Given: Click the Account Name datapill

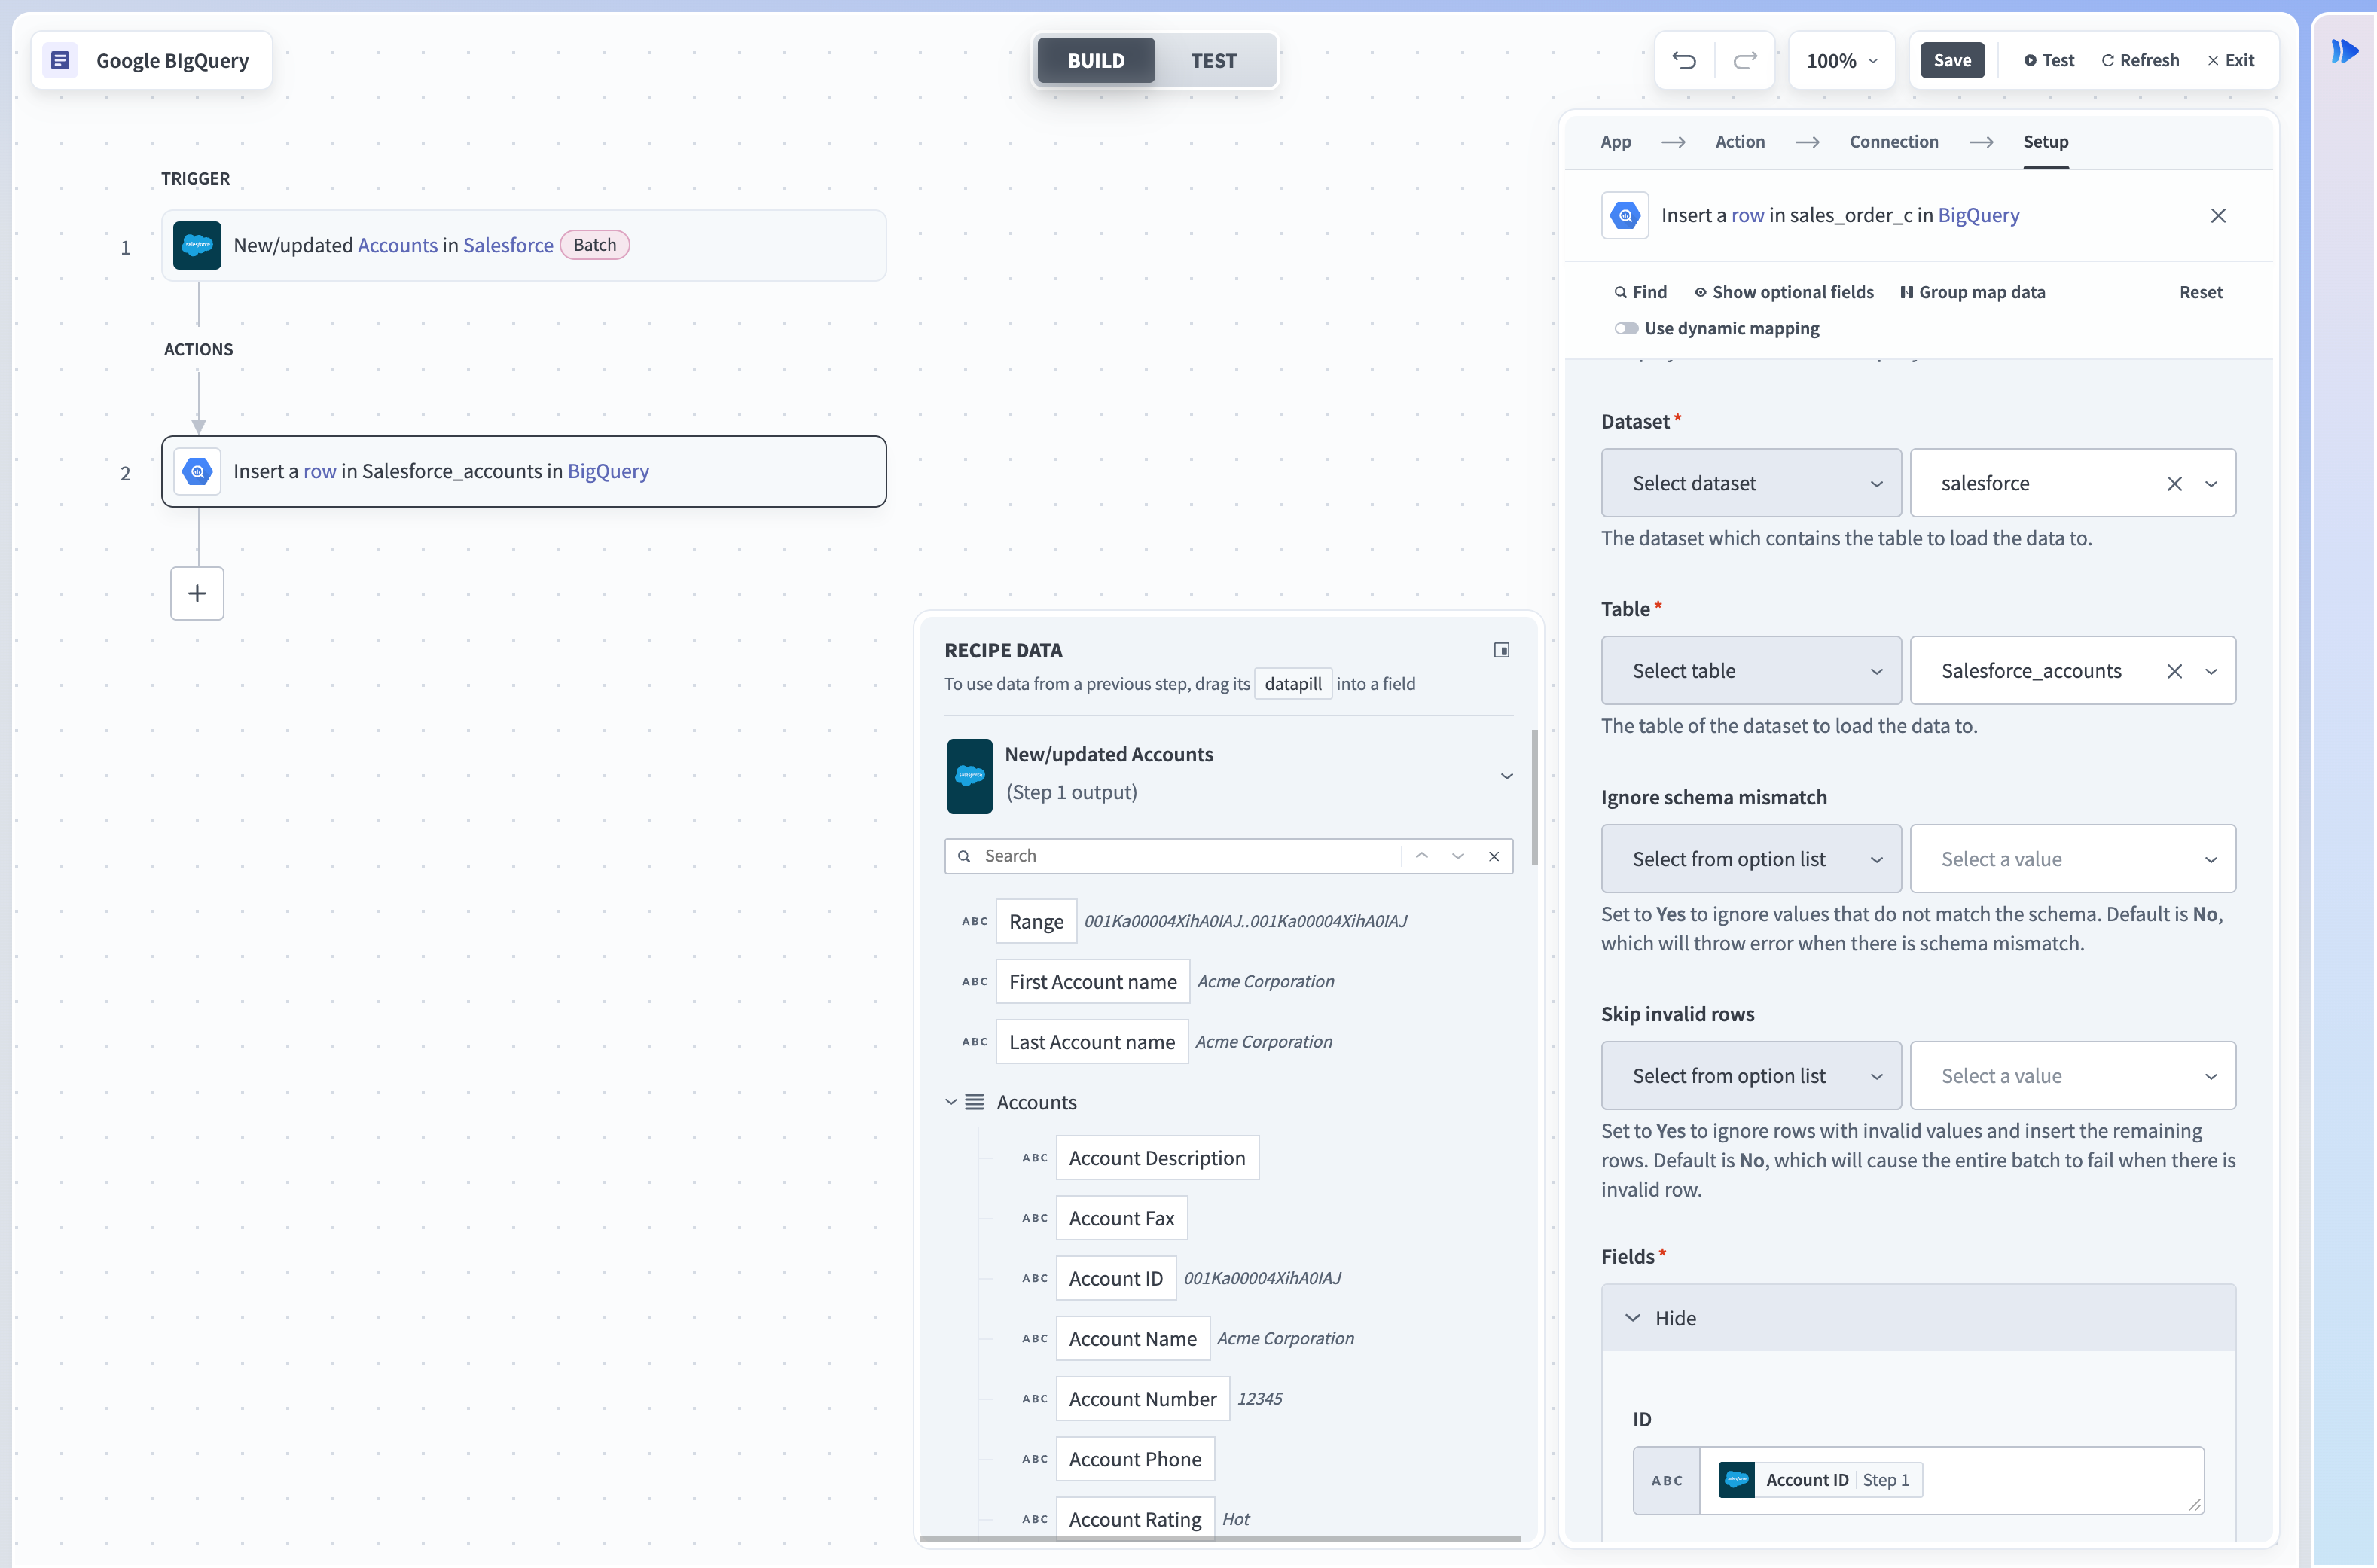Looking at the screenshot, I should pyautogui.click(x=1133, y=1339).
